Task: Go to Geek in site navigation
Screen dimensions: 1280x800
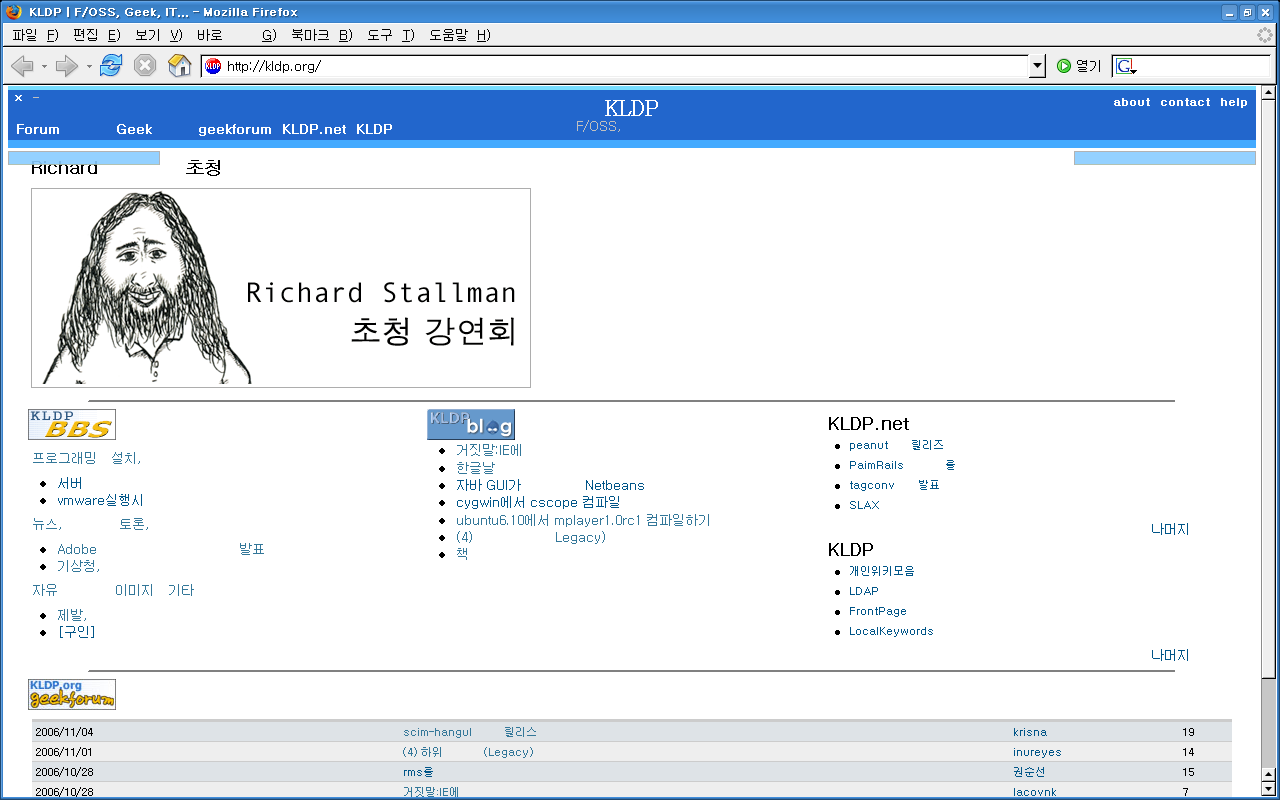Action: (x=134, y=129)
